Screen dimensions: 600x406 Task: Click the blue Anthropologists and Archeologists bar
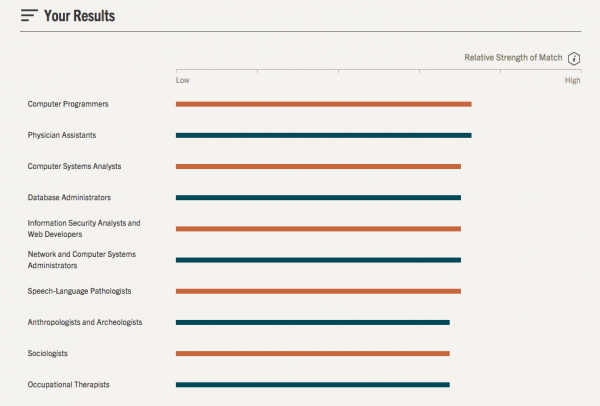pos(313,323)
